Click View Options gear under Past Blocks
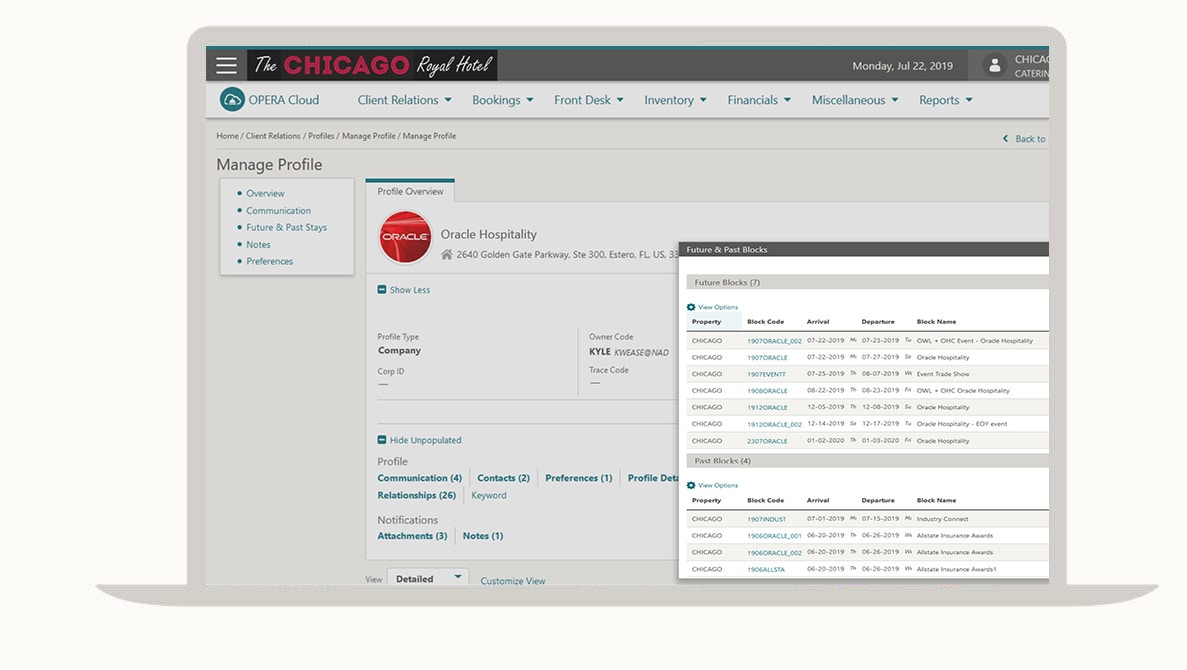 (x=691, y=485)
